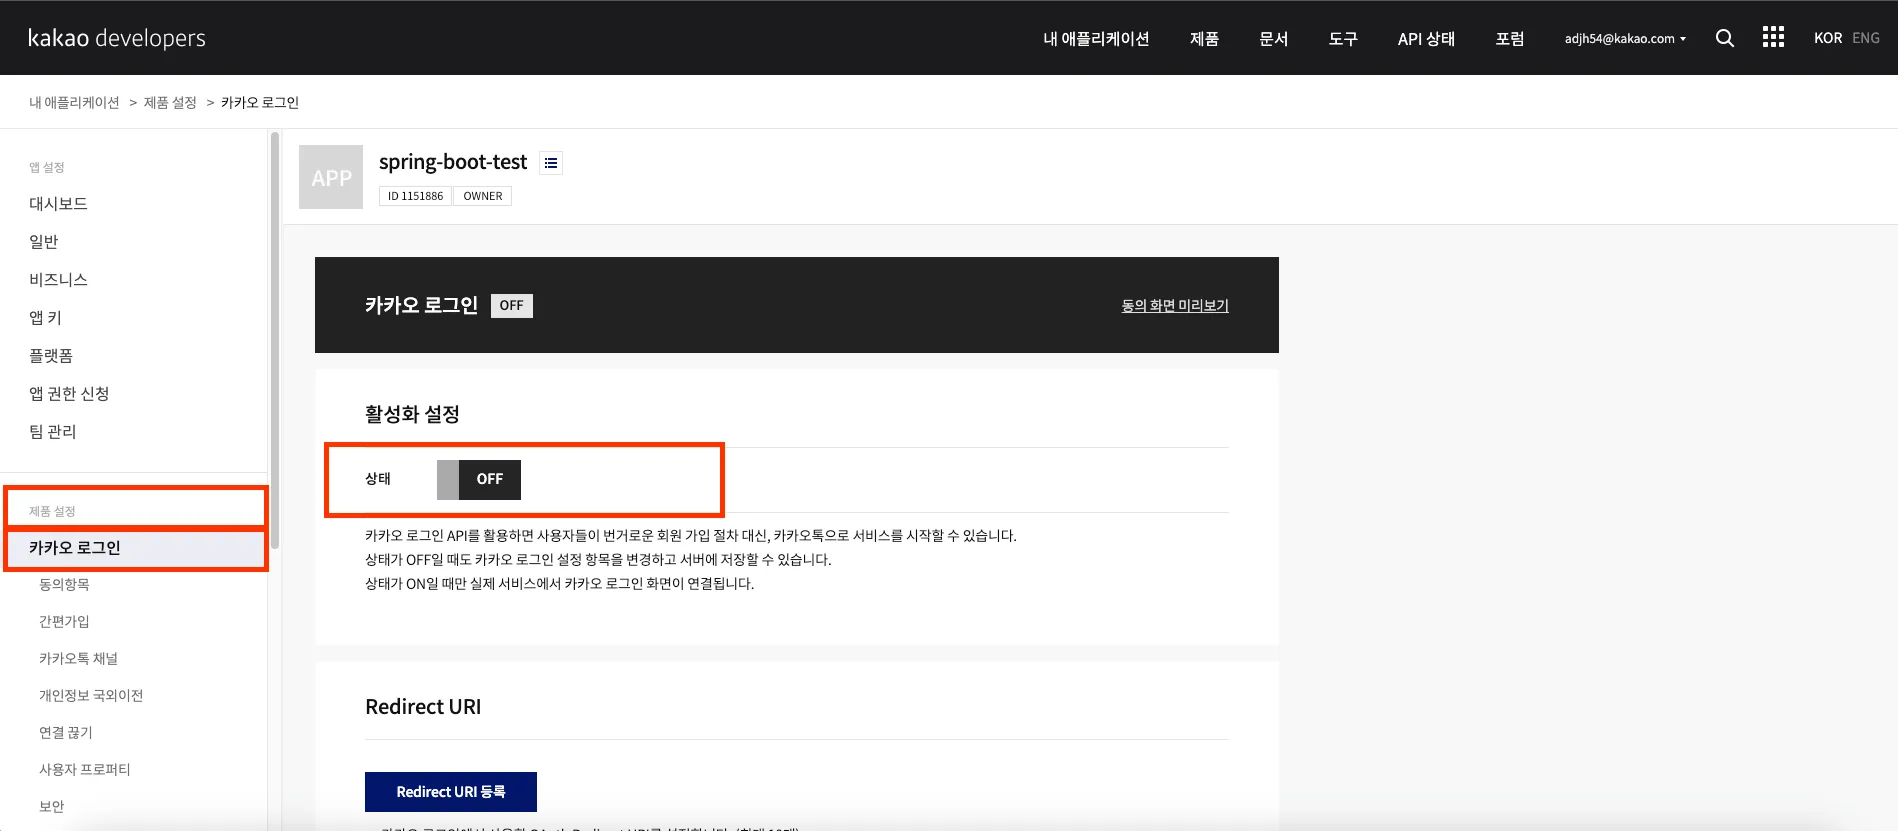Open the 내 애플리케이션 top menu
1898x831 pixels.
point(1096,39)
